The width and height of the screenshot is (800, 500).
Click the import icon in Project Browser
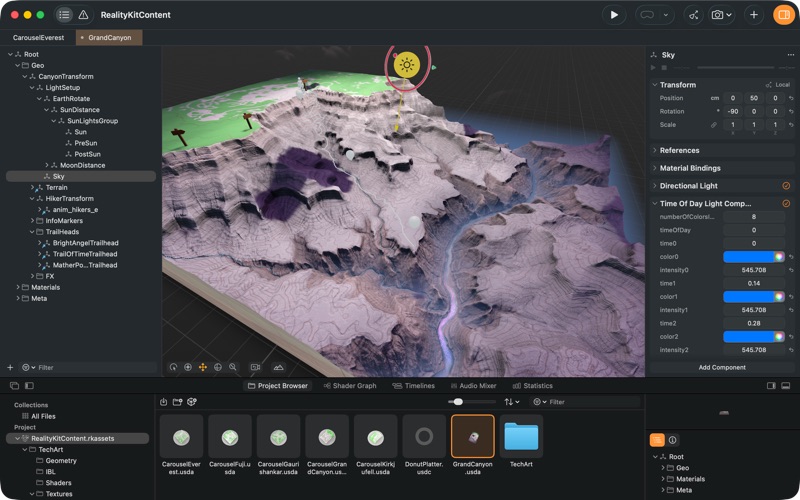pyautogui.click(x=163, y=402)
